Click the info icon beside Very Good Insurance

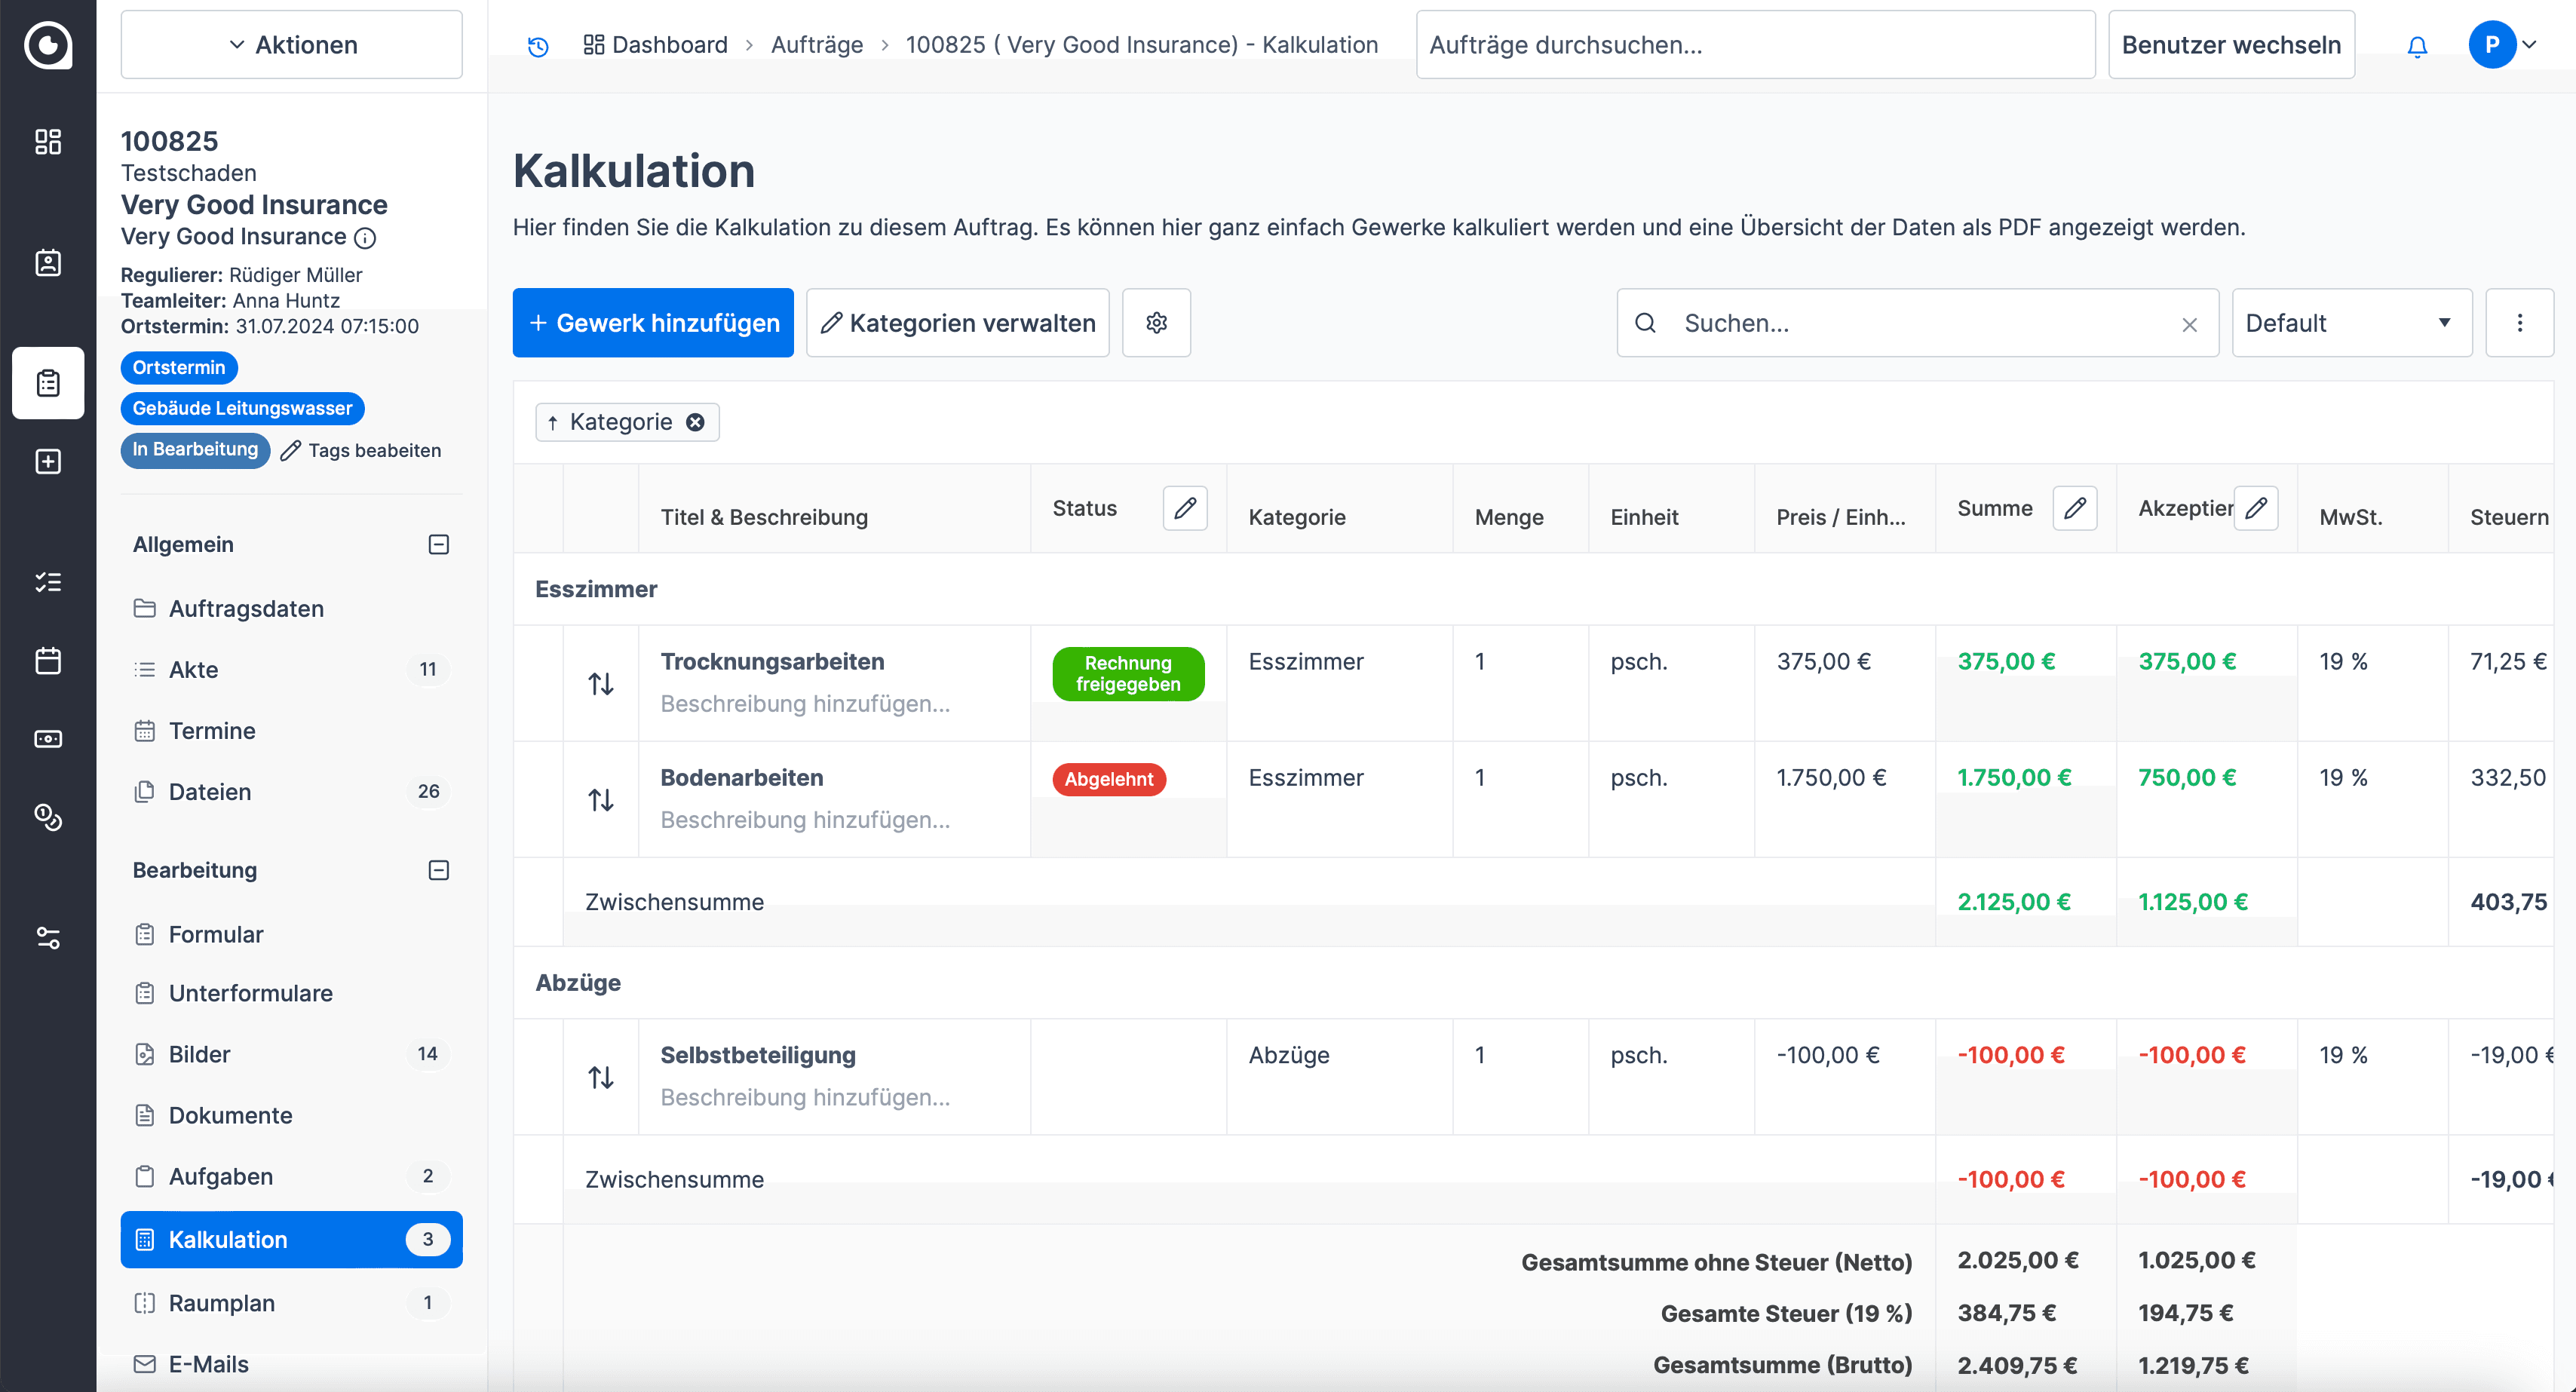coord(366,238)
